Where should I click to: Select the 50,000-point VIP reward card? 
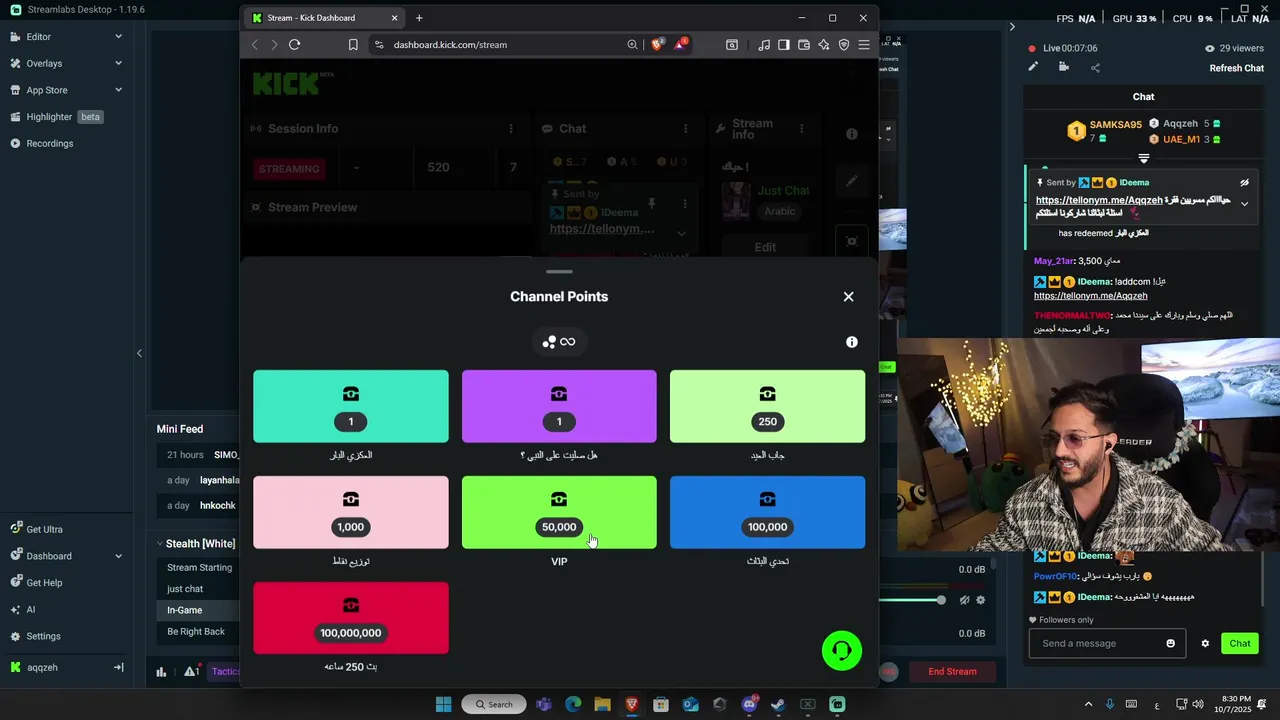point(559,512)
